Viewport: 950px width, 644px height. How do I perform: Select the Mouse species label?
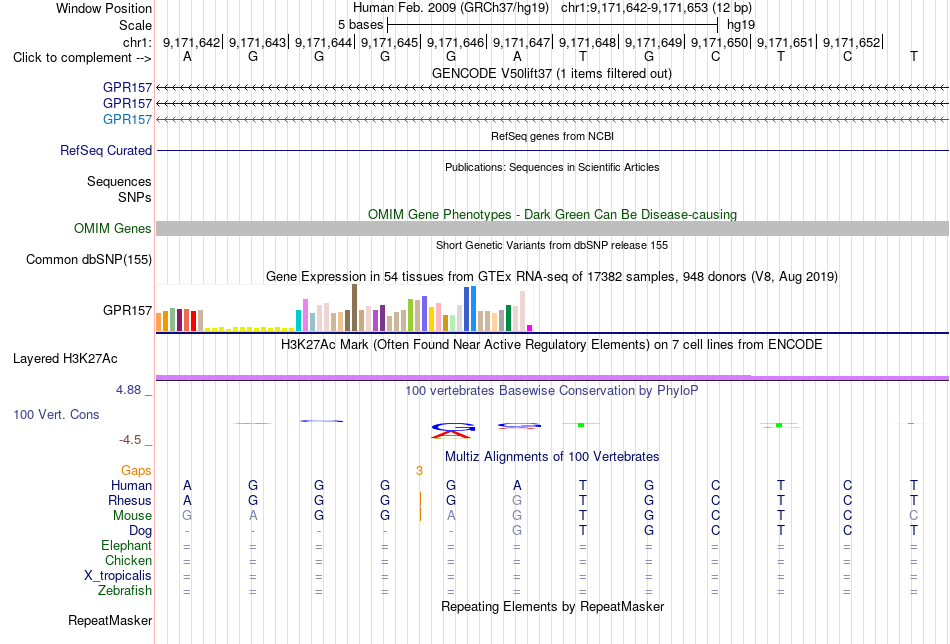[x=132, y=516]
